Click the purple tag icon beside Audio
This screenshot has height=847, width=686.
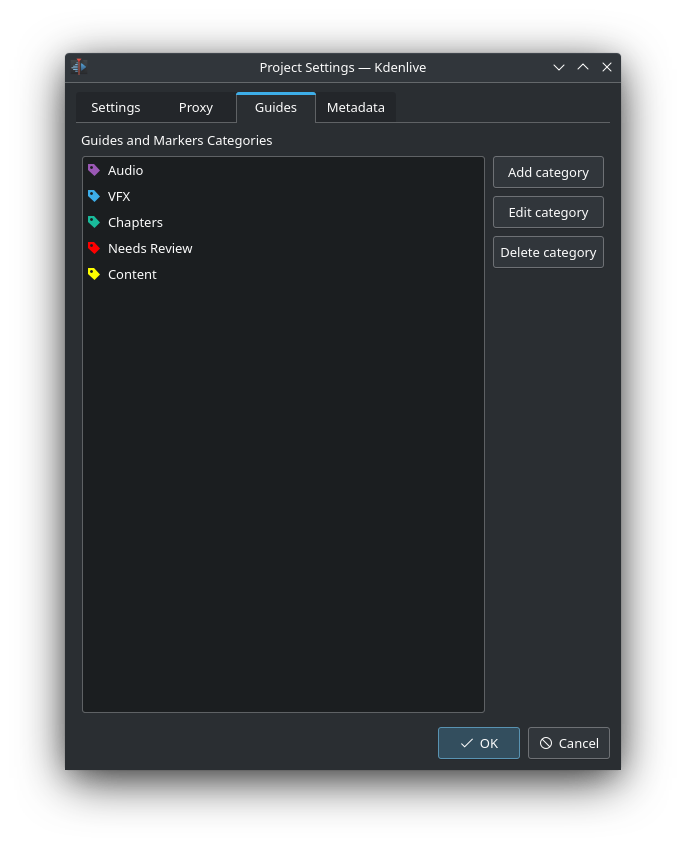(94, 170)
